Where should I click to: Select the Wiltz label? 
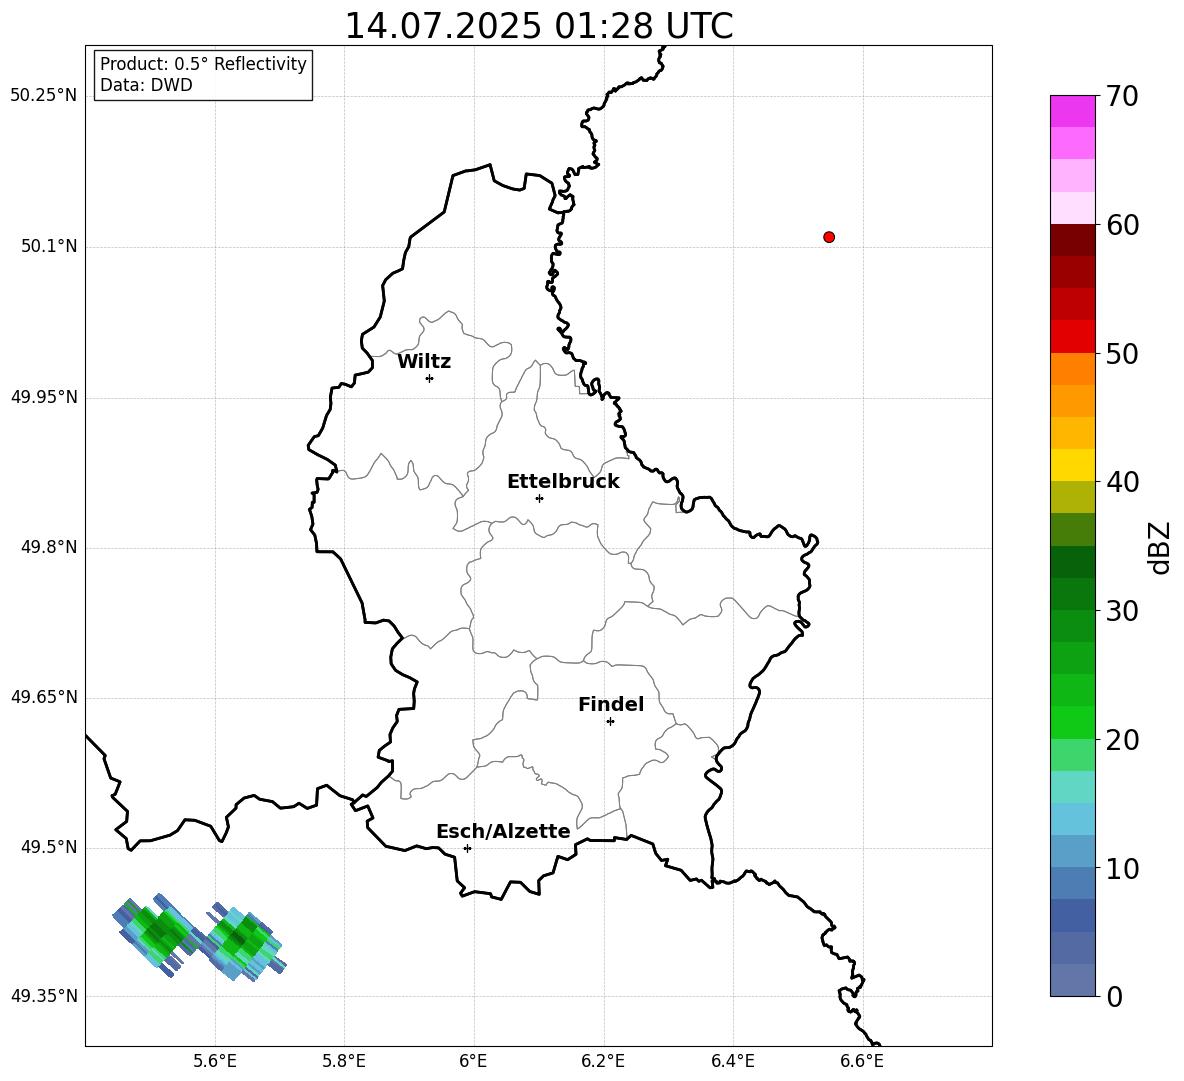pyautogui.click(x=424, y=362)
